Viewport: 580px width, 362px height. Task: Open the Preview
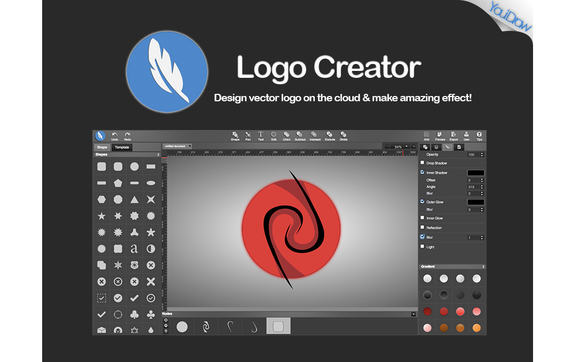tap(440, 136)
